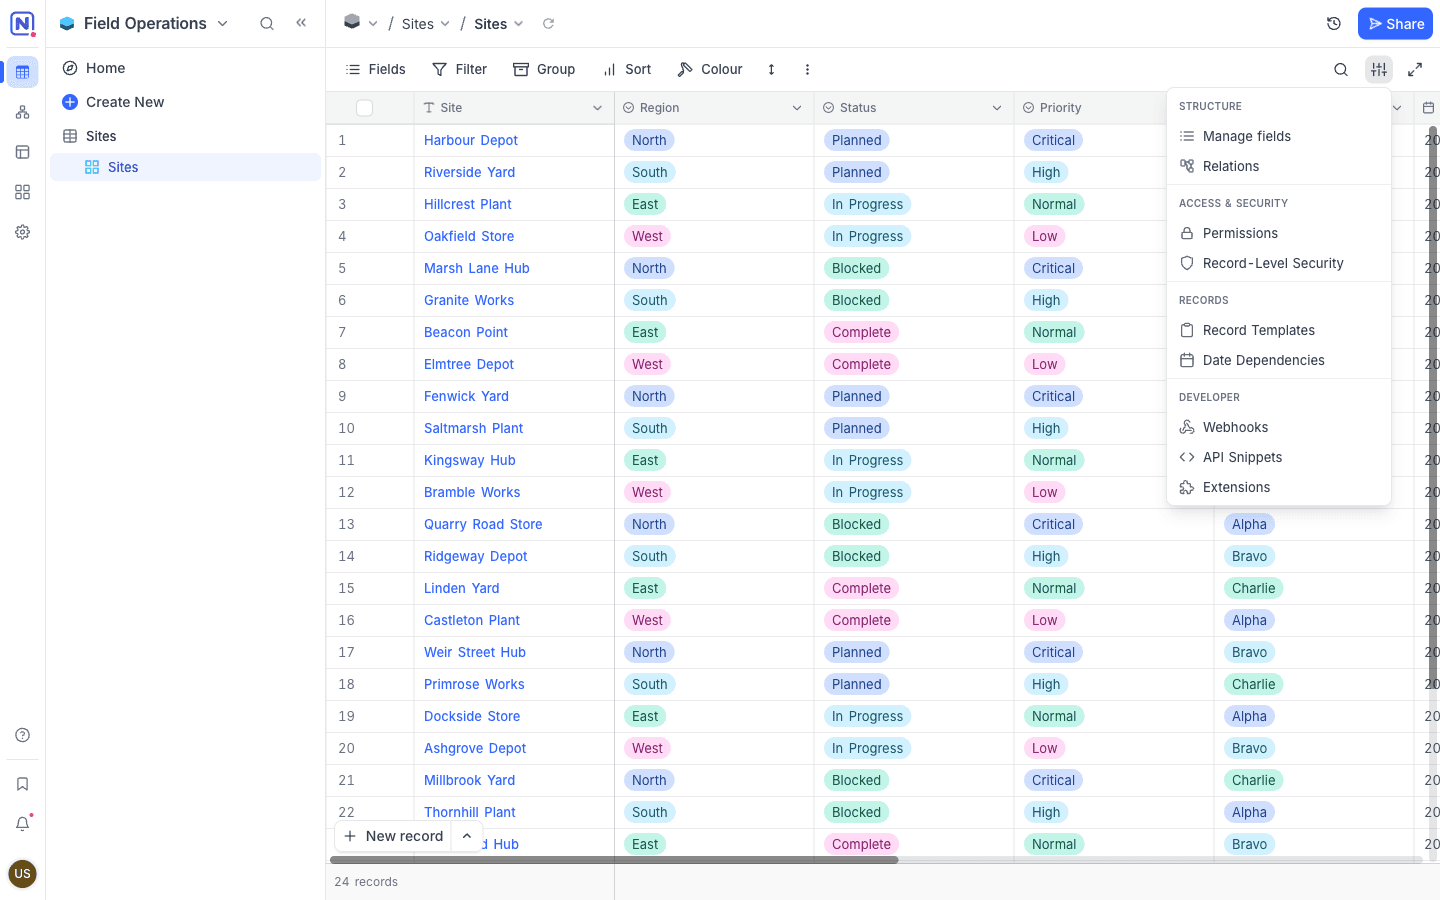Open the audit history clock icon

pyautogui.click(x=1333, y=24)
